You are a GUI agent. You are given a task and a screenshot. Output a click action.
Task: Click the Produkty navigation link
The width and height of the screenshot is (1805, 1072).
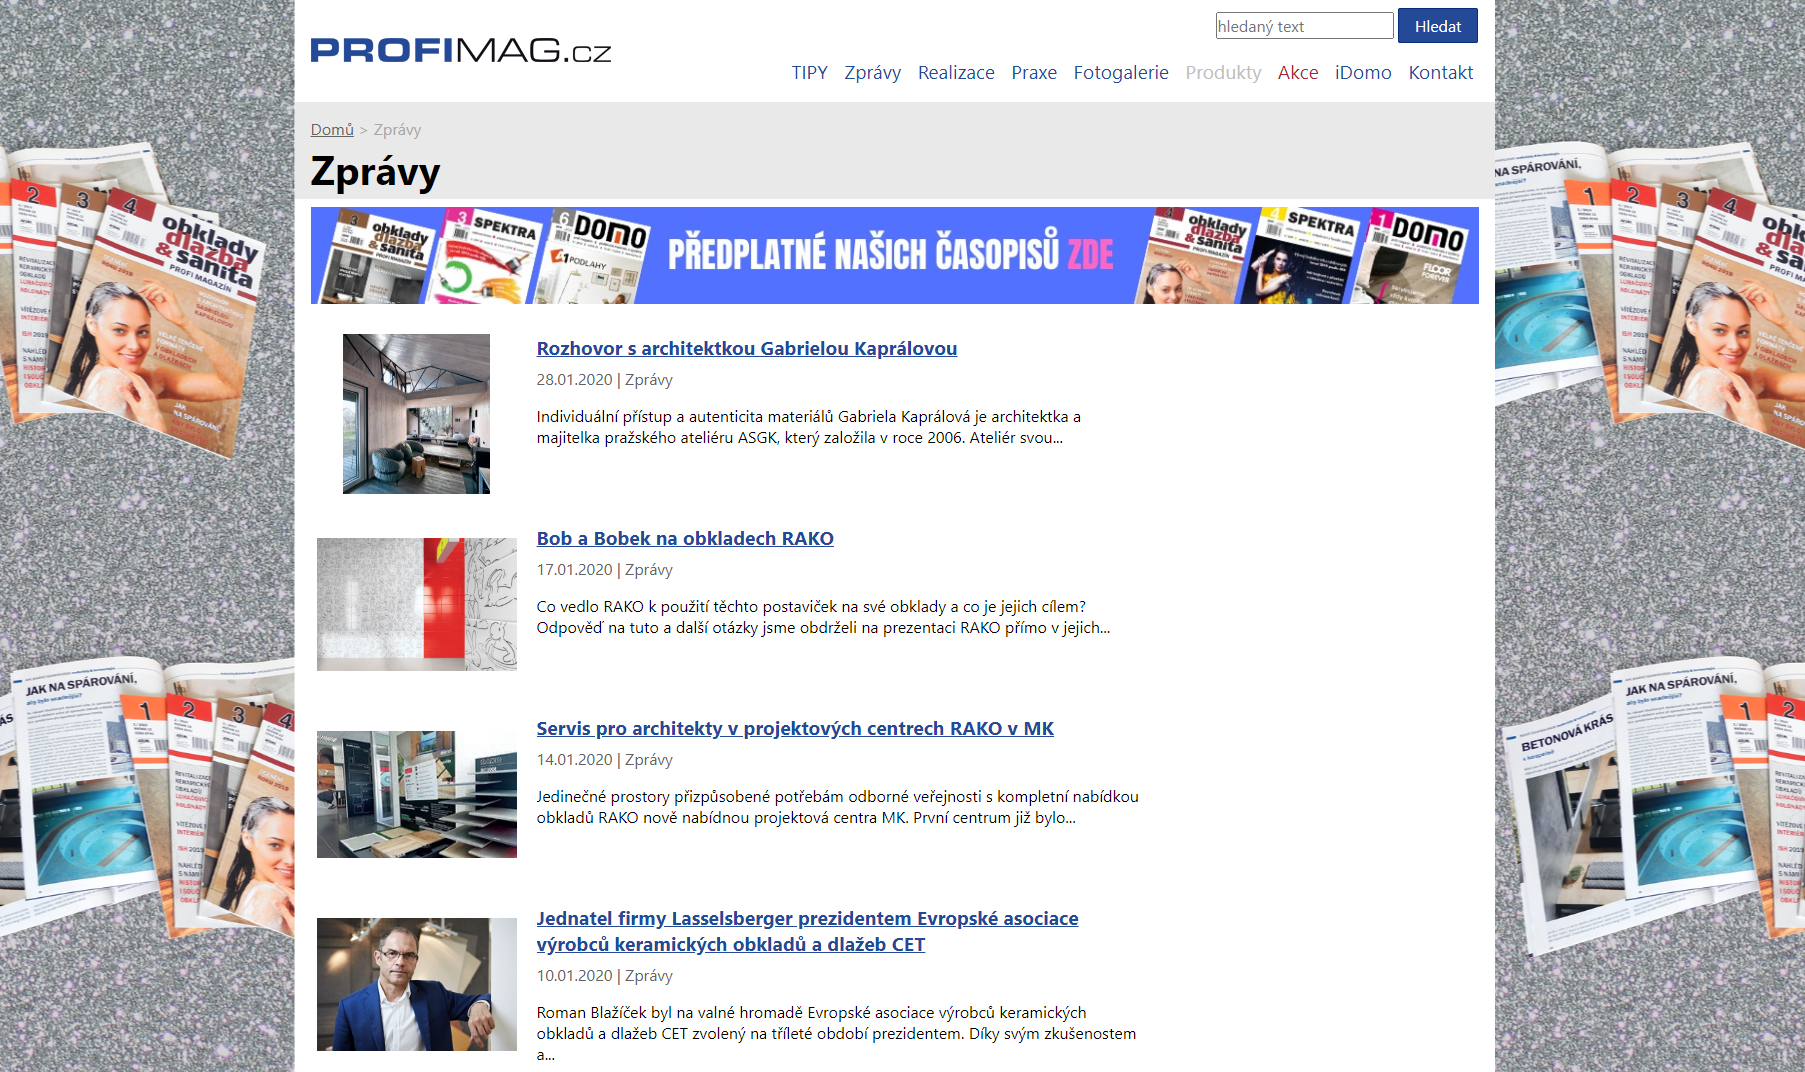pos(1222,73)
